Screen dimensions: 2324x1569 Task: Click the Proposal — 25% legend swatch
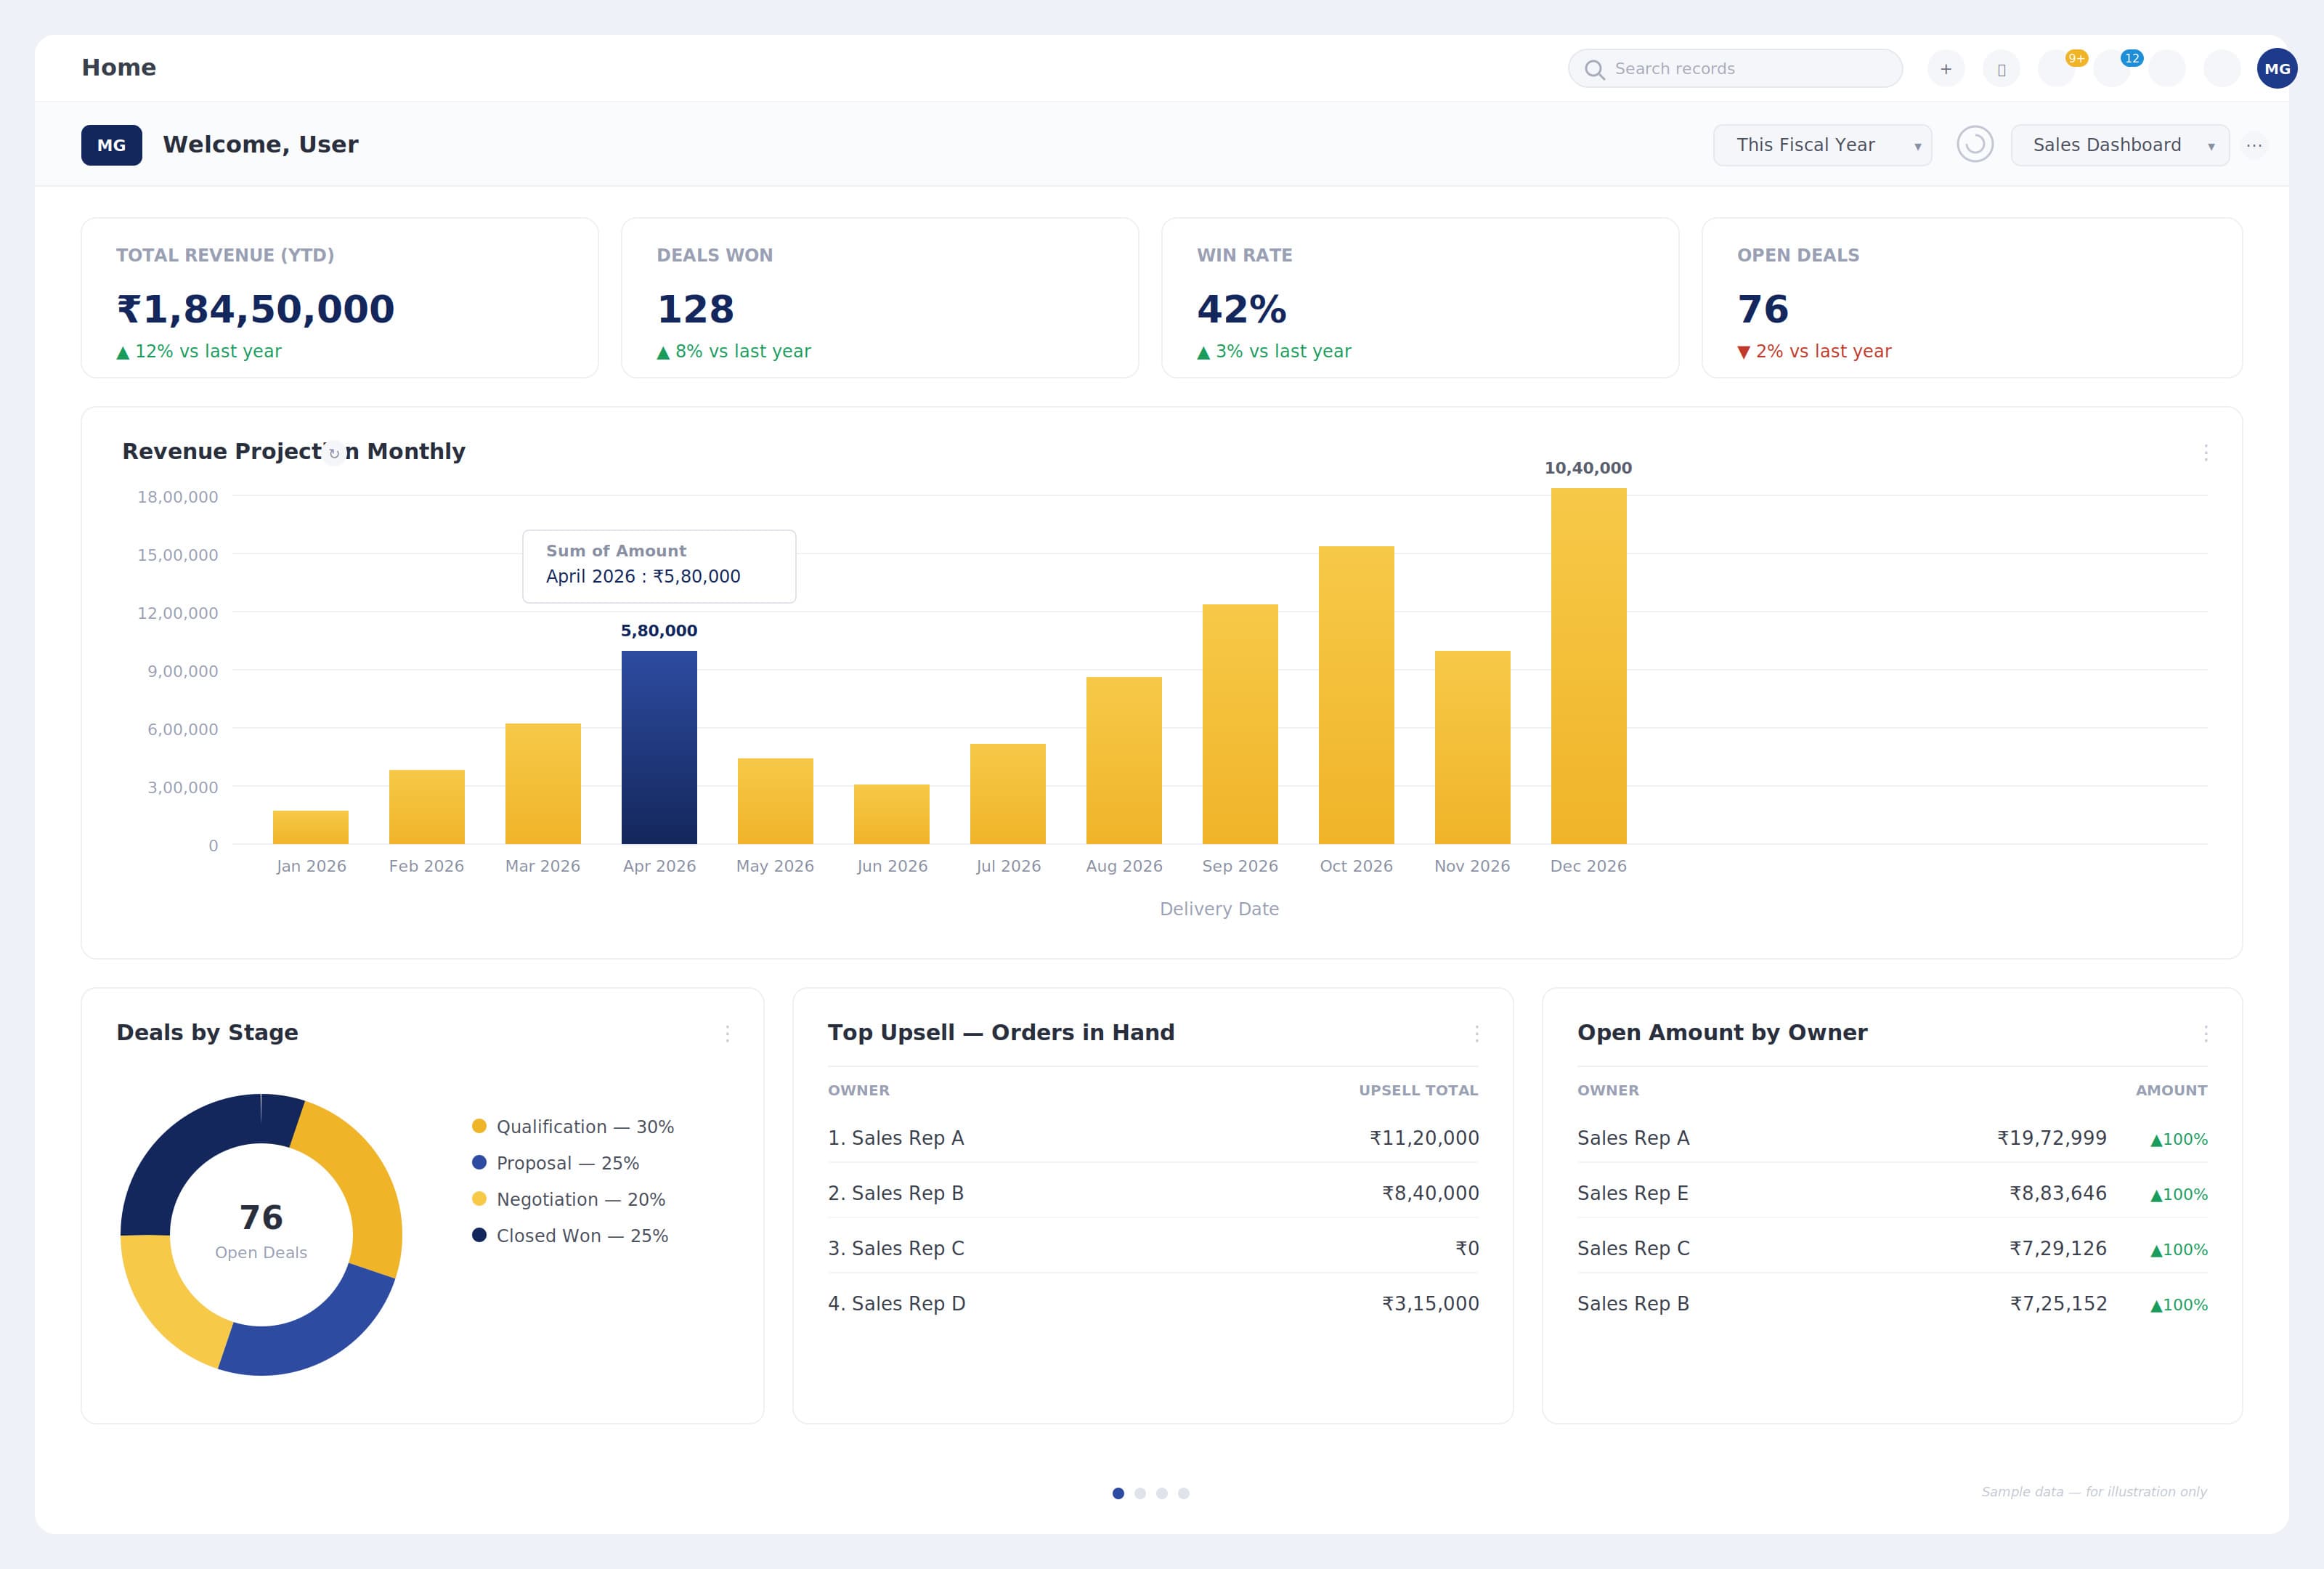pos(479,1162)
